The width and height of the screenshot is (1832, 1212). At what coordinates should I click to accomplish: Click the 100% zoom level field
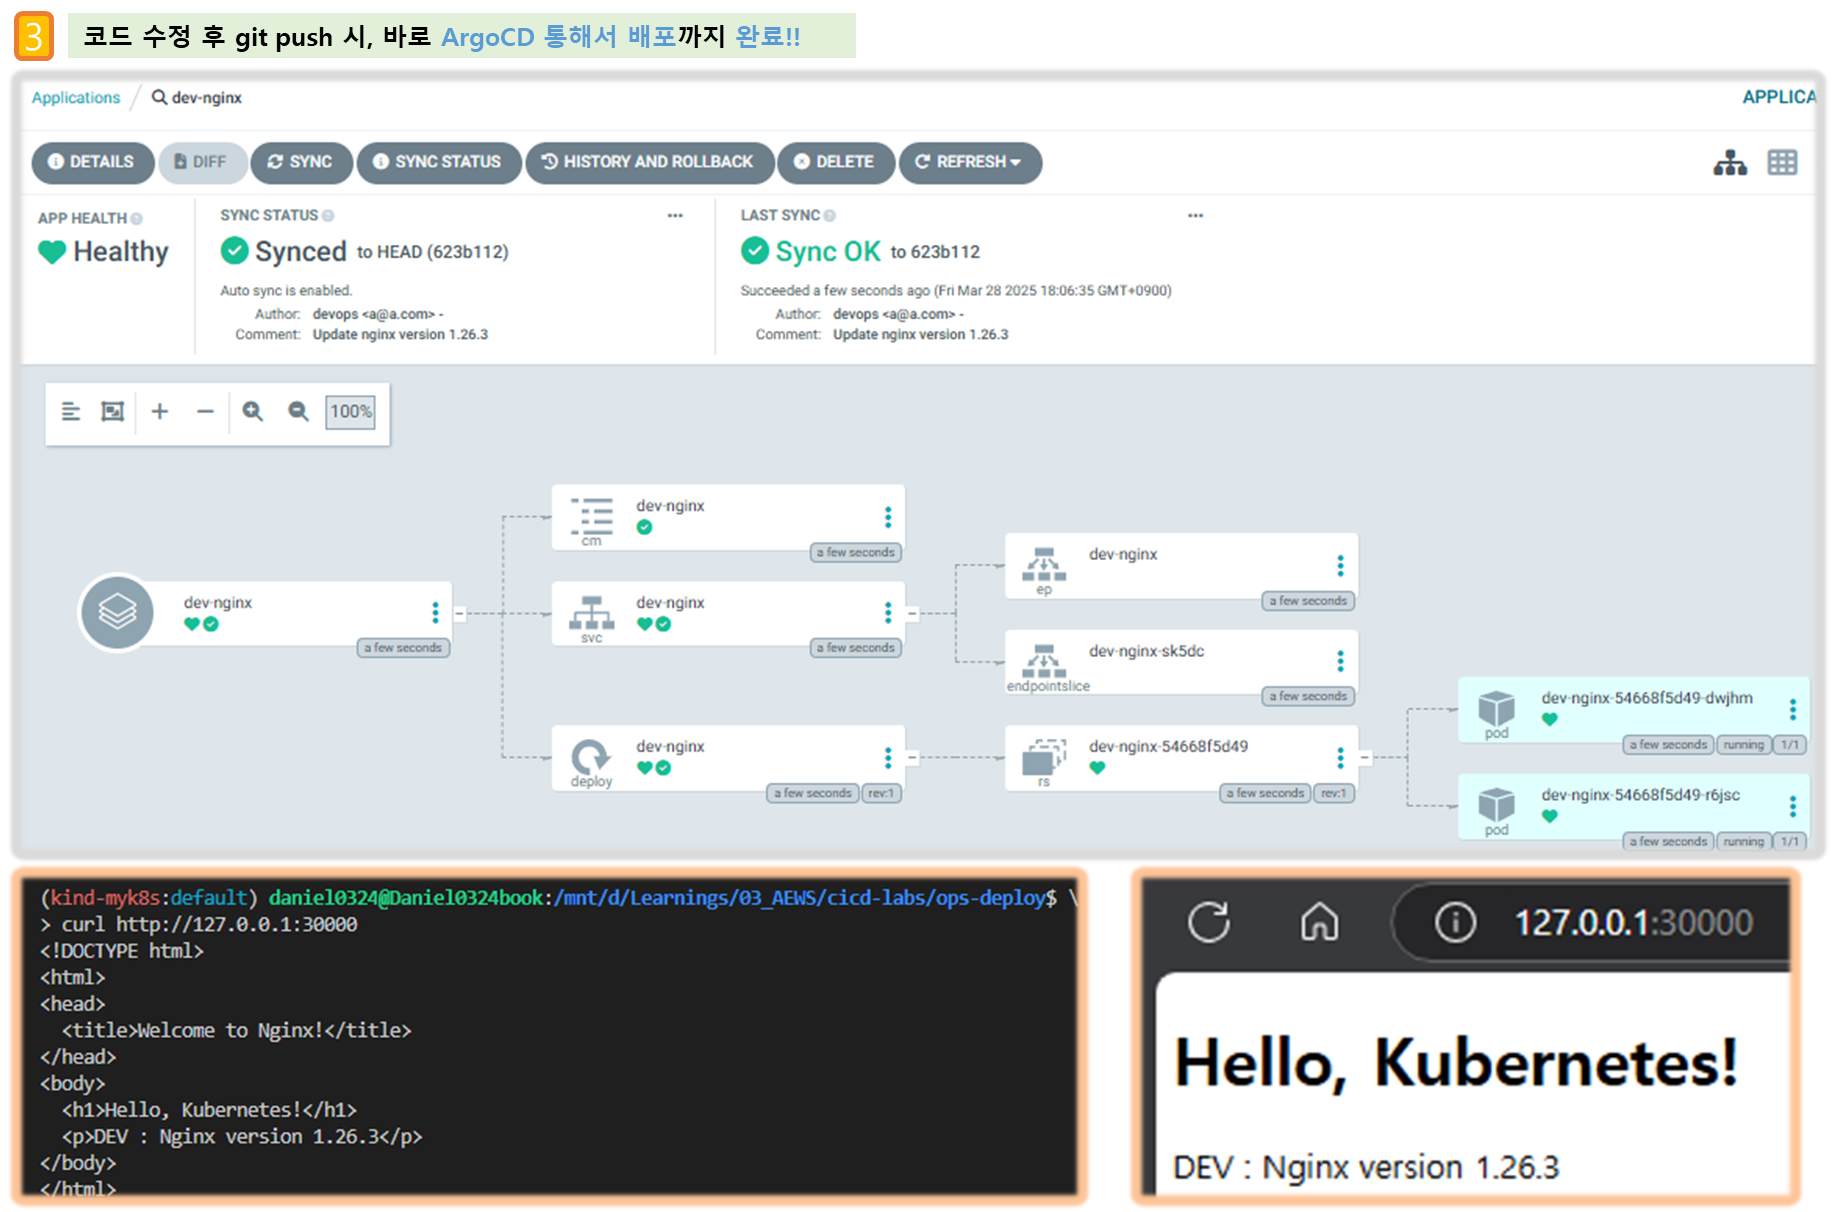coord(350,411)
